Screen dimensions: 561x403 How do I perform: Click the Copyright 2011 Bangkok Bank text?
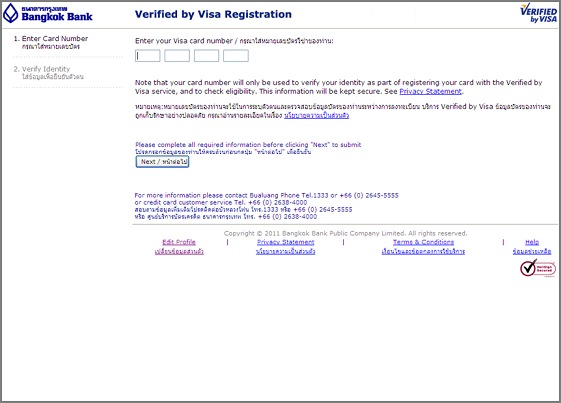click(346, 233)
